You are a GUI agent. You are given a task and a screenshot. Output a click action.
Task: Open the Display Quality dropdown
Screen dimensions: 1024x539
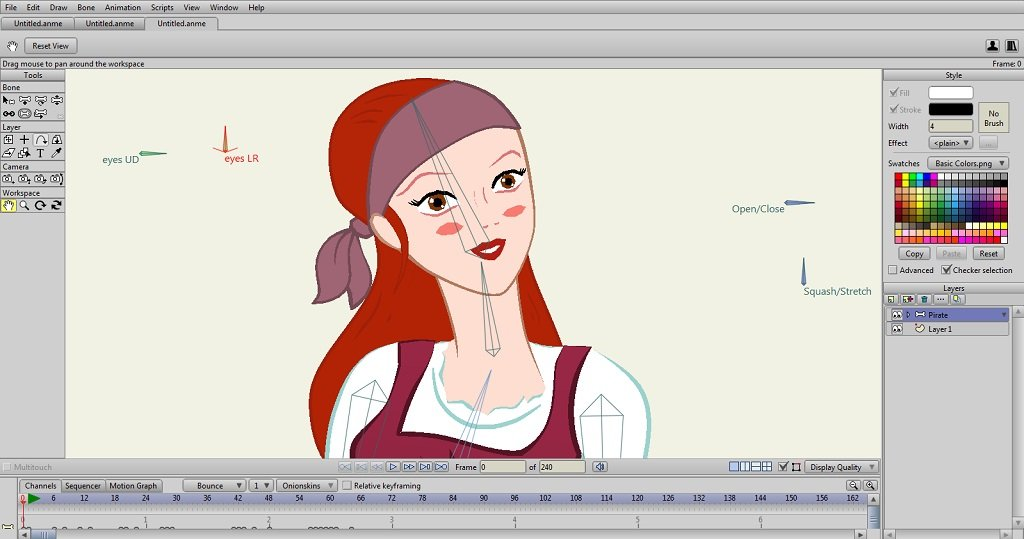coord(840,467)
